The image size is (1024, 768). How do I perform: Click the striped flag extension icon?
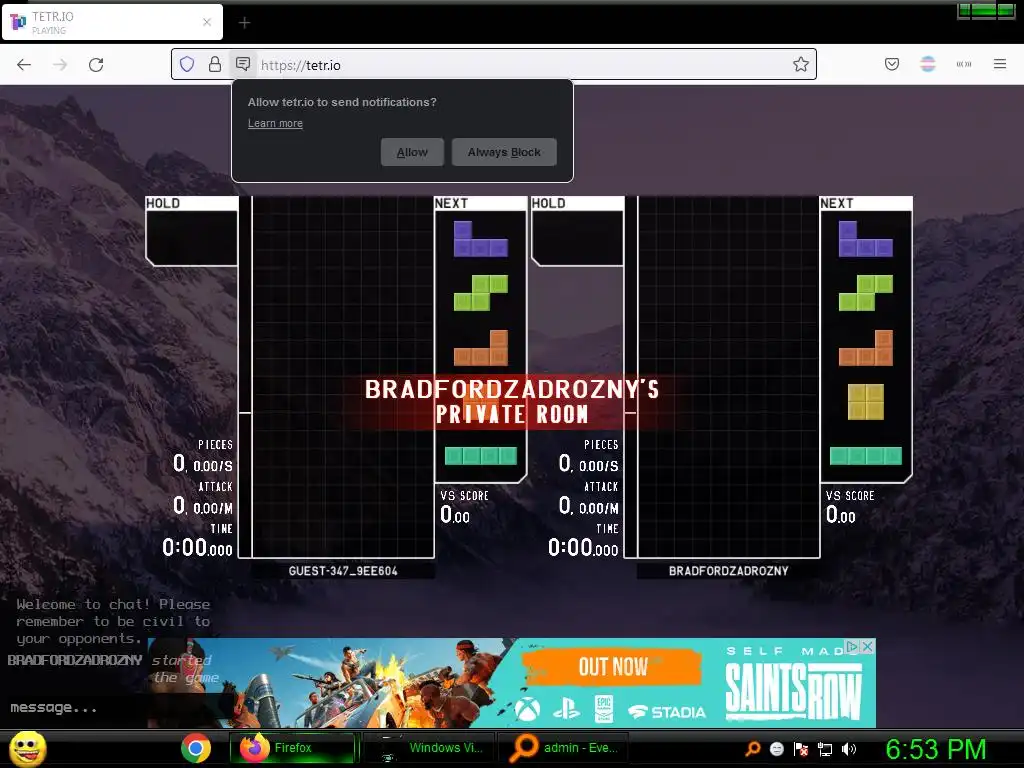point(928,64)
